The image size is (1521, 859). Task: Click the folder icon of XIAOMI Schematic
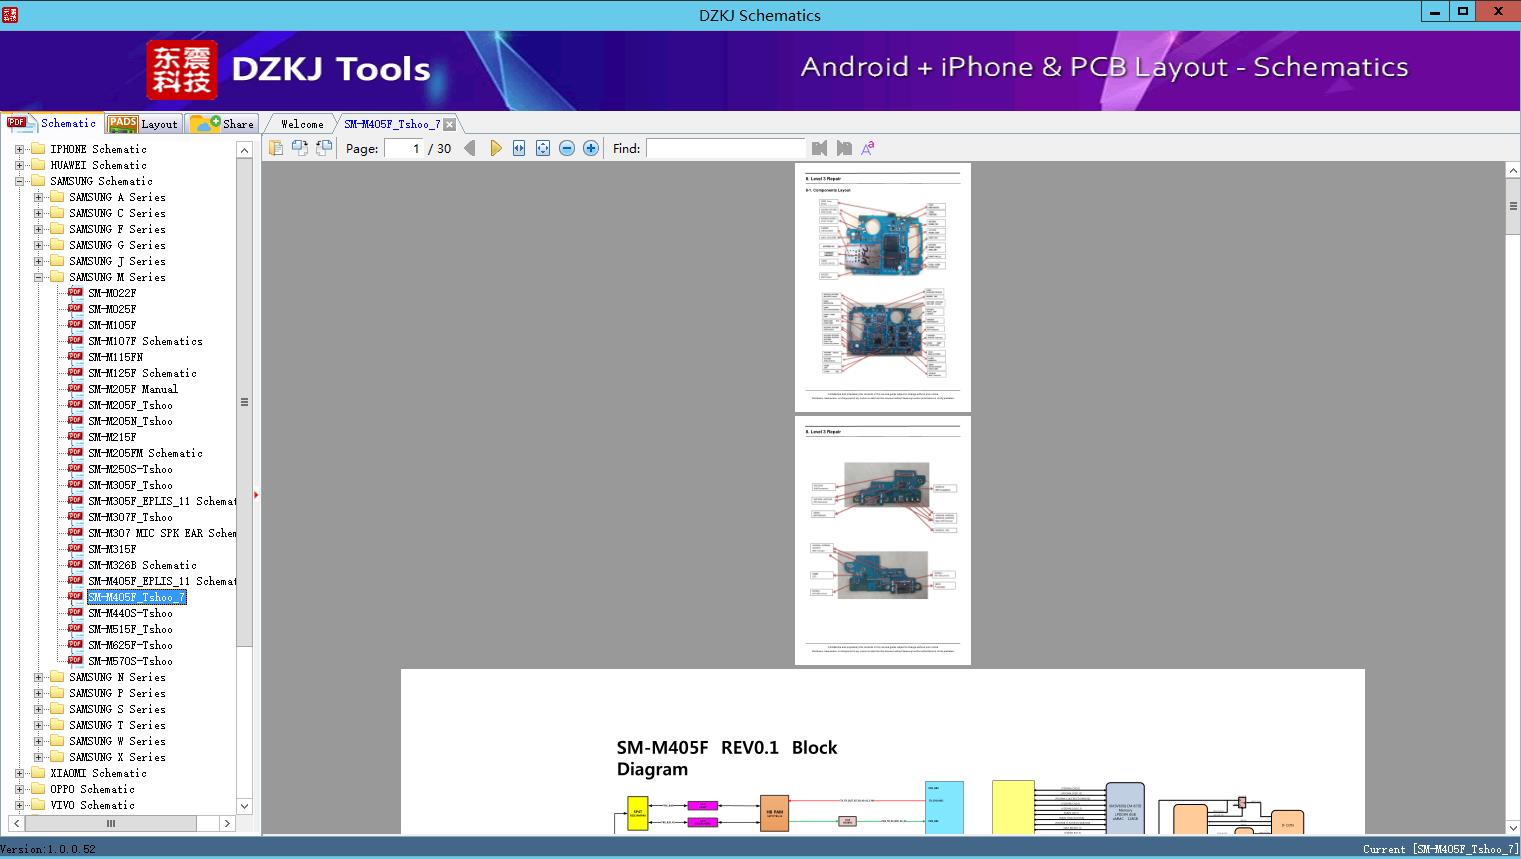pyautogui.click(x=38, y=773)
